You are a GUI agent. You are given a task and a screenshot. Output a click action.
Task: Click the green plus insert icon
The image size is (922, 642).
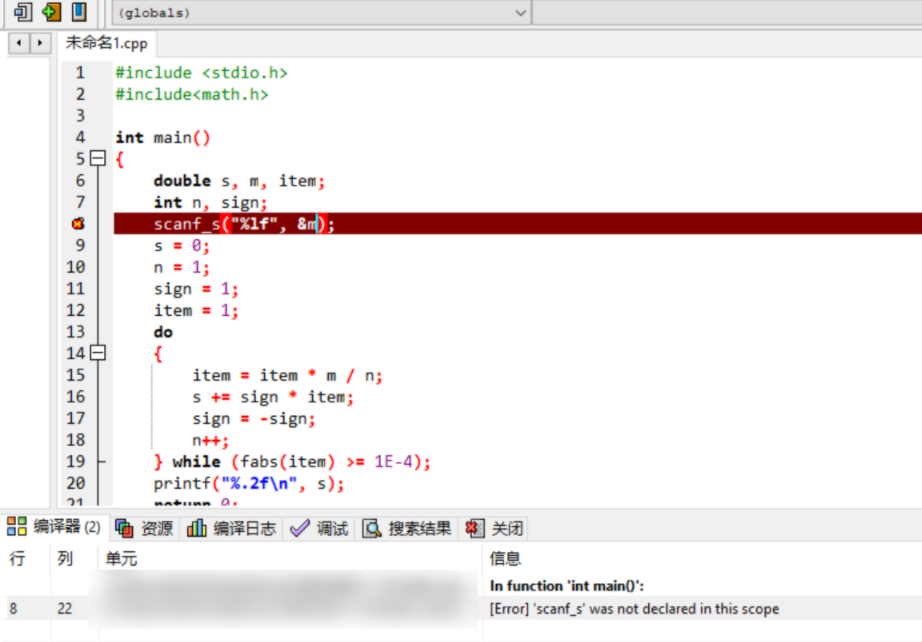pos(51,12)
